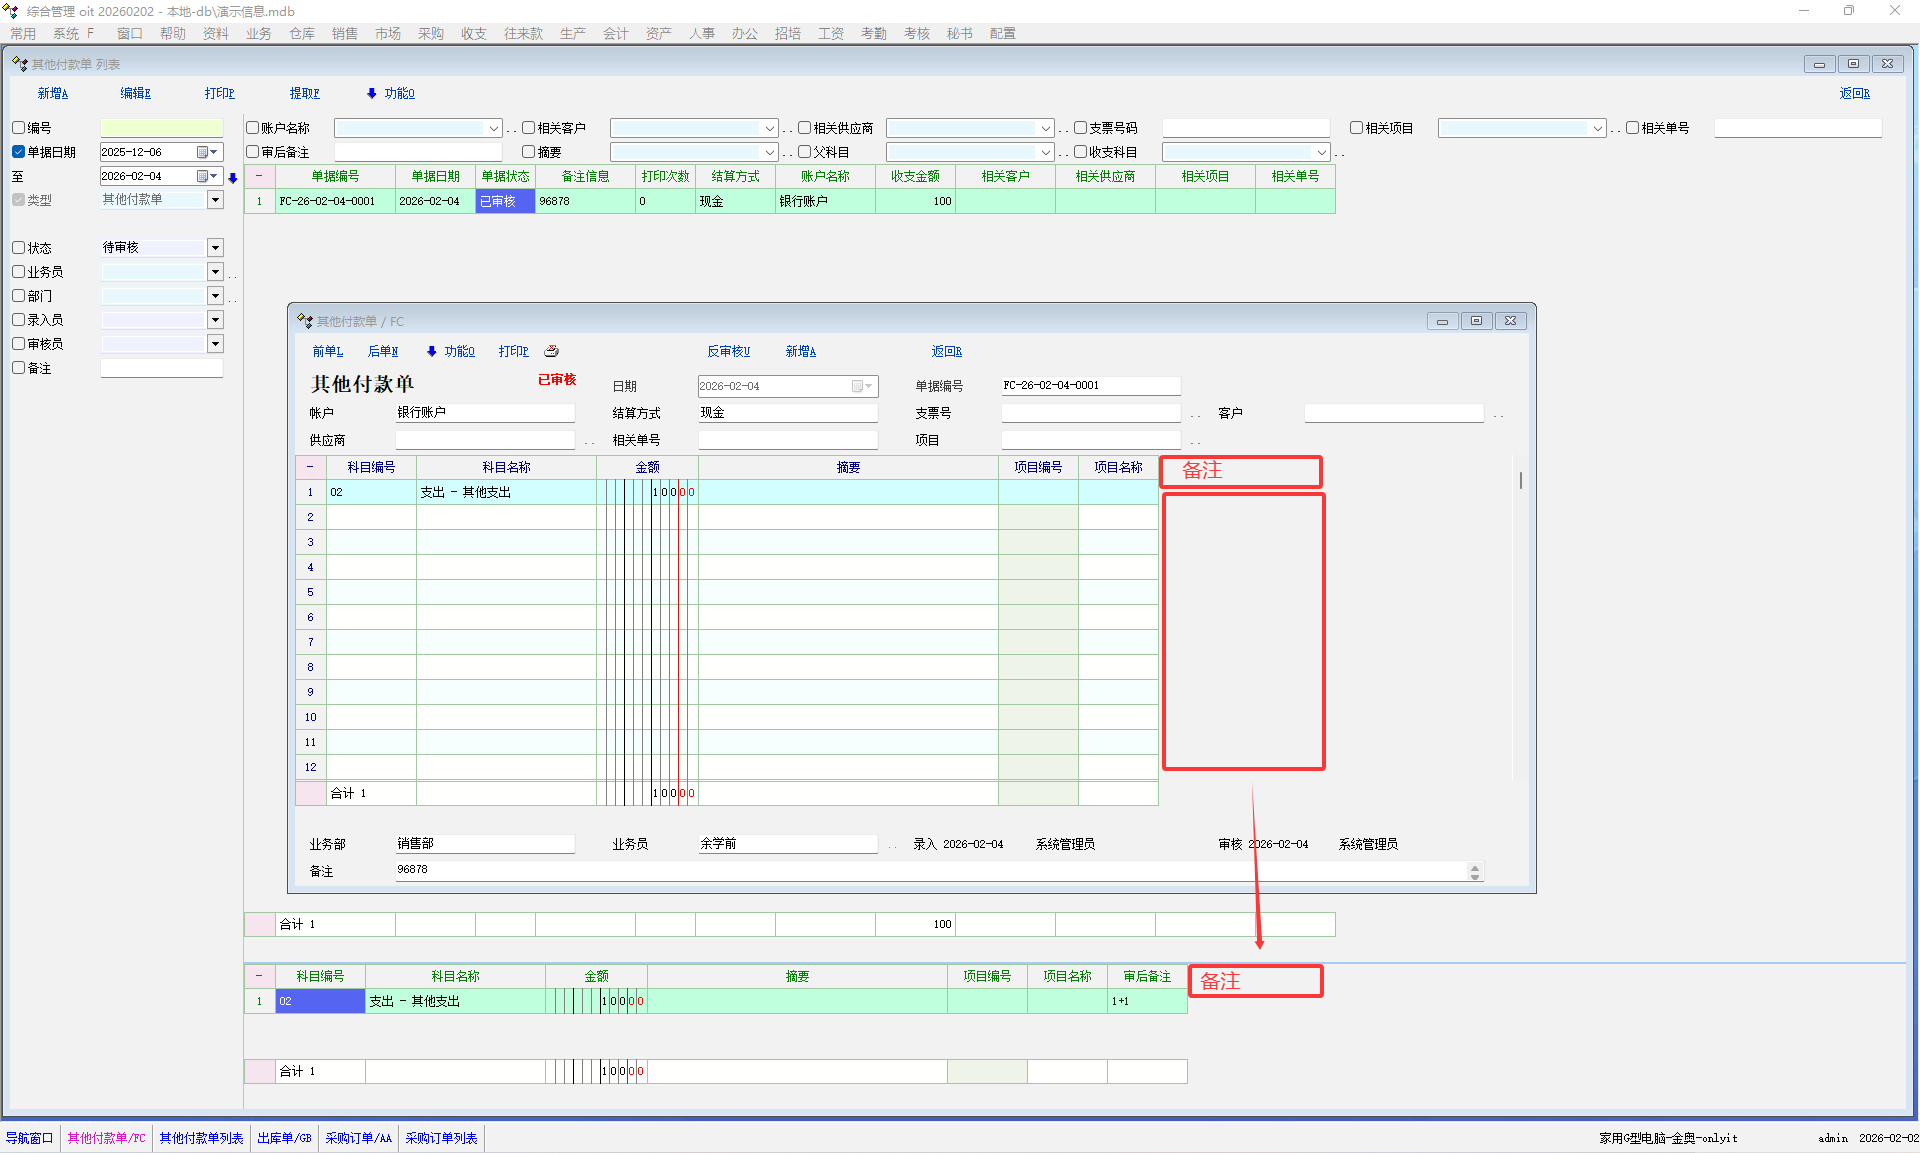Switch to 采购订单列表 tab at bottom

[x=441, y=1138]
